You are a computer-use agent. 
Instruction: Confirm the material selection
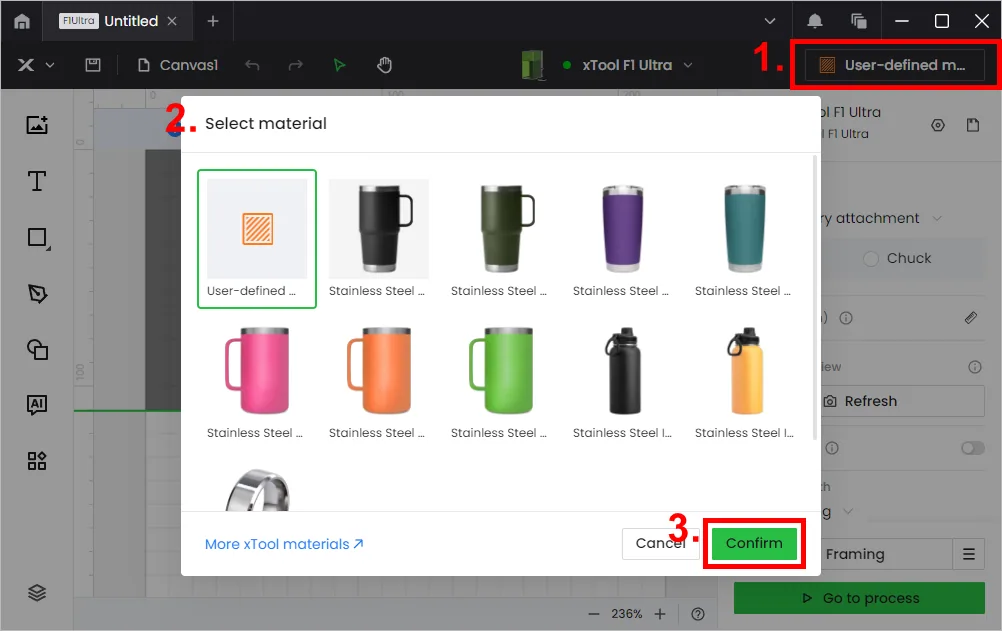coord(754,543)
